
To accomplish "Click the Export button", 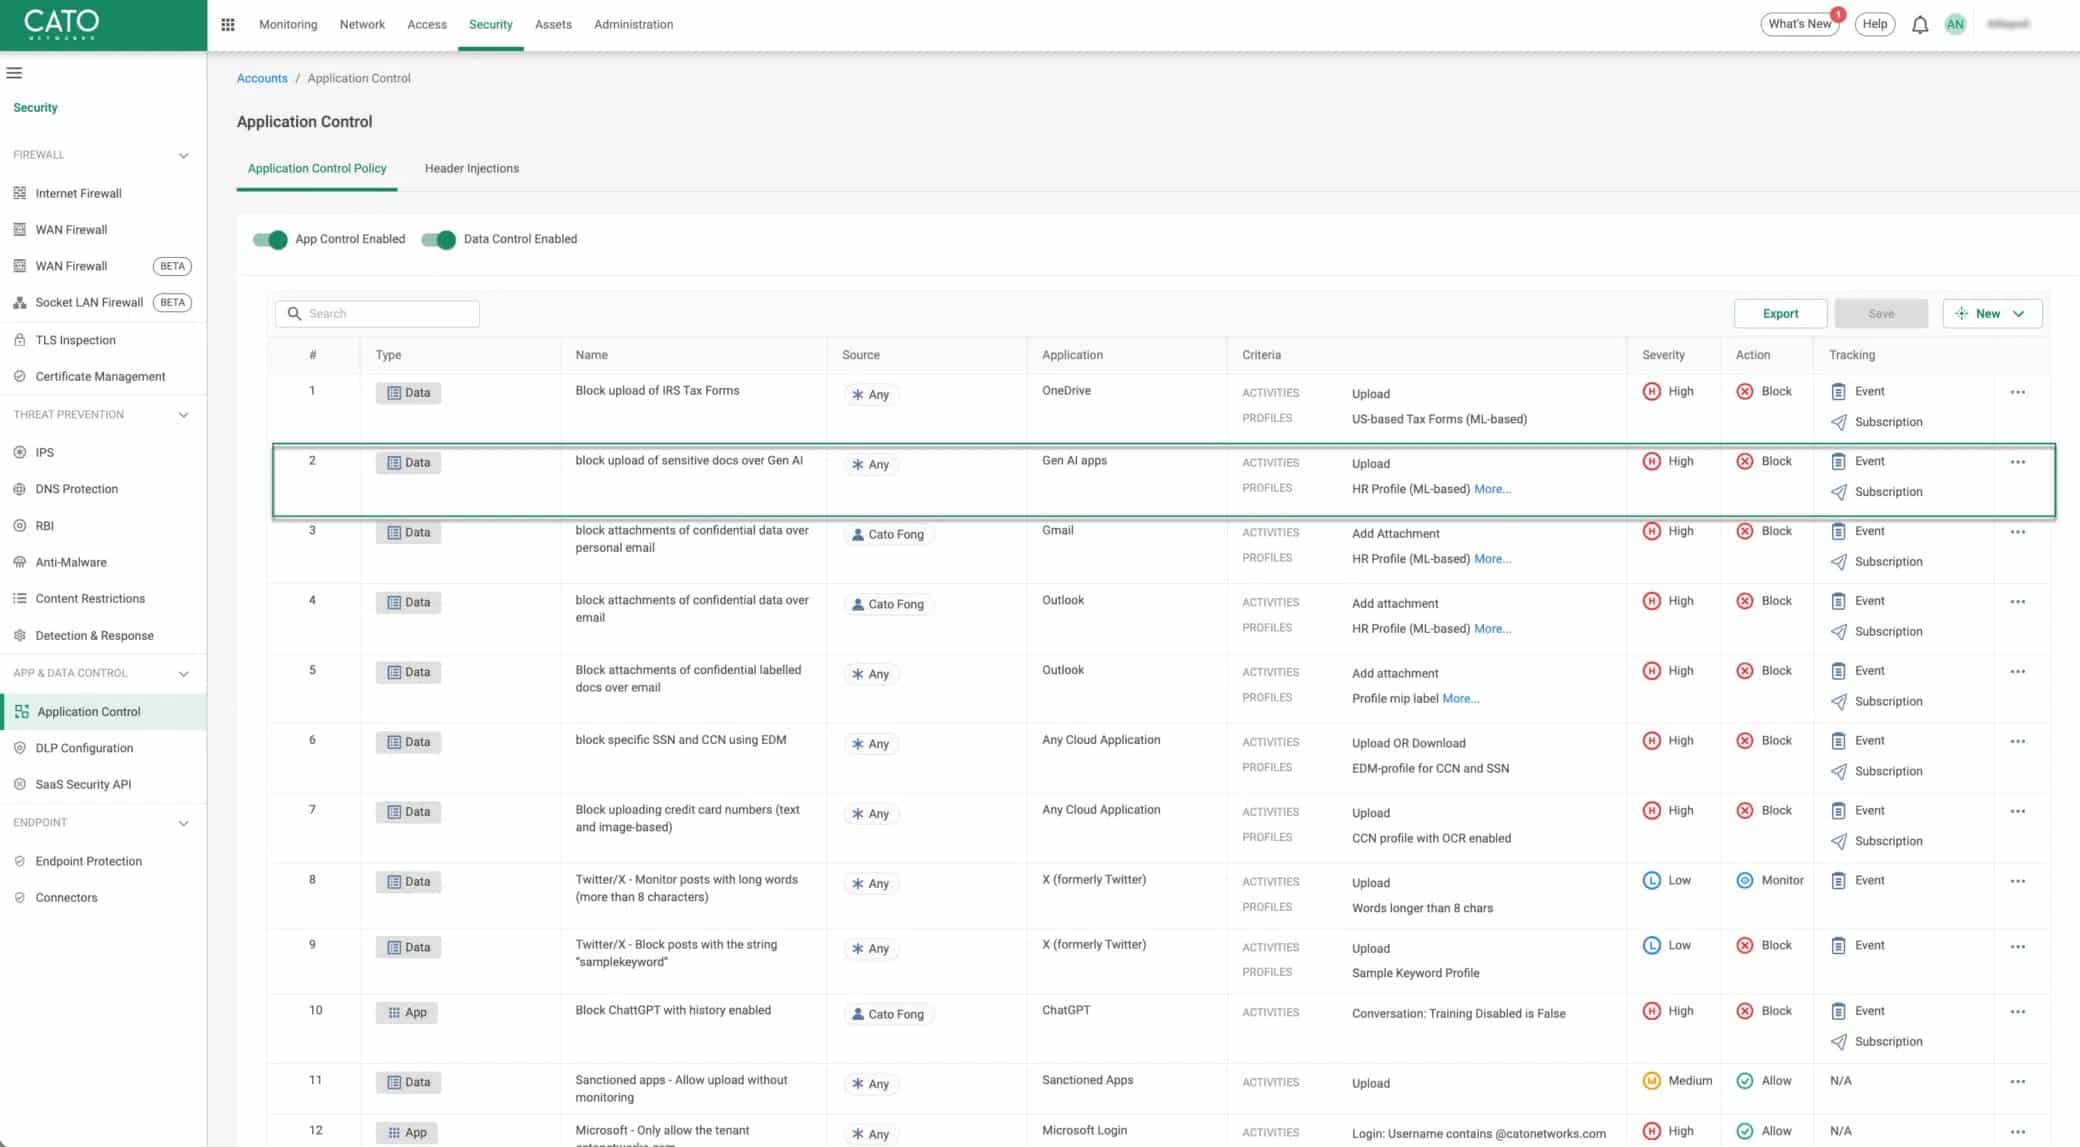I will tap(1780, 313).
